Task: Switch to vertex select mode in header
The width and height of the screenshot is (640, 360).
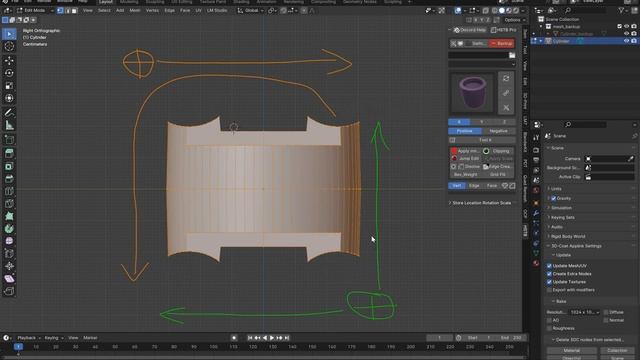Action: coord(60,11)
